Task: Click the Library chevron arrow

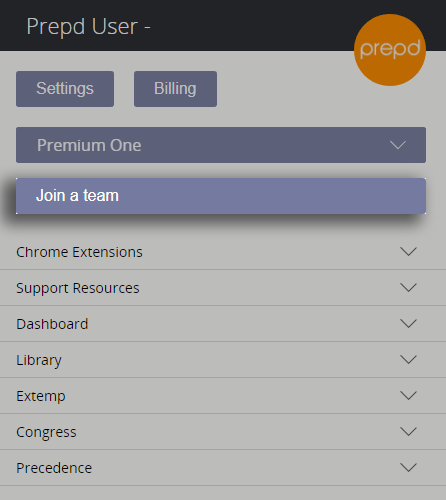Action: pos(408,360)
